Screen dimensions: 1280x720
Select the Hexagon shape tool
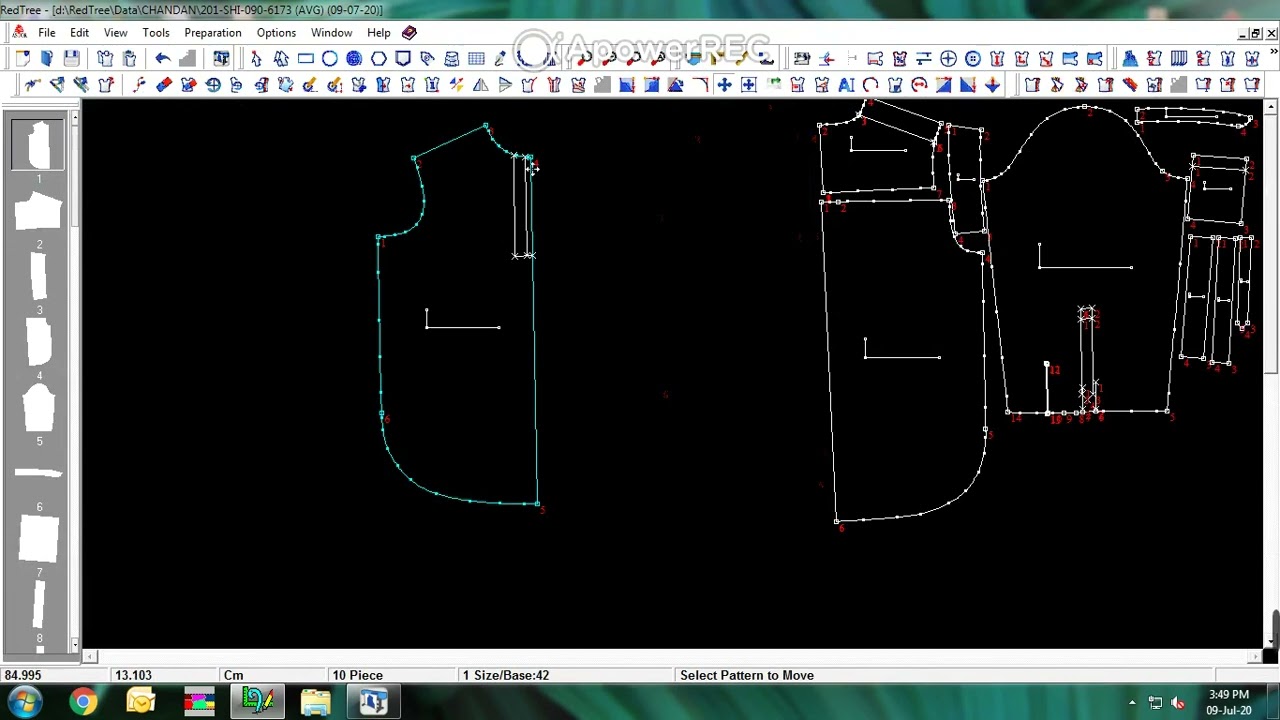pyautogui.click(x=378, y=59)
